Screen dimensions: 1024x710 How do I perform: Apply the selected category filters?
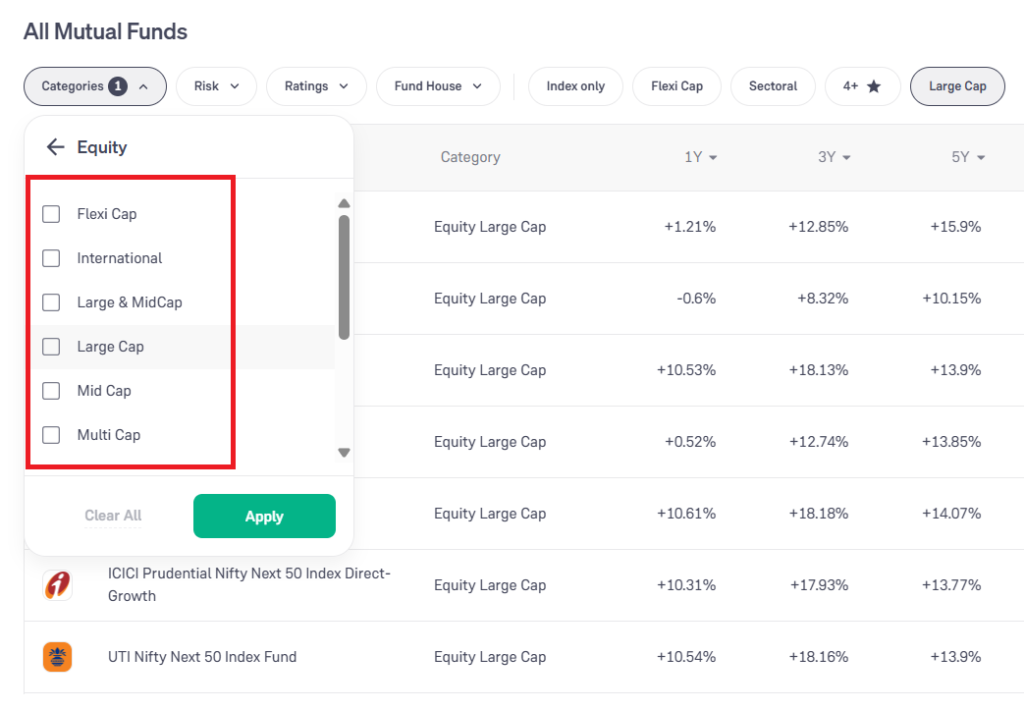[x=264, y=516]
